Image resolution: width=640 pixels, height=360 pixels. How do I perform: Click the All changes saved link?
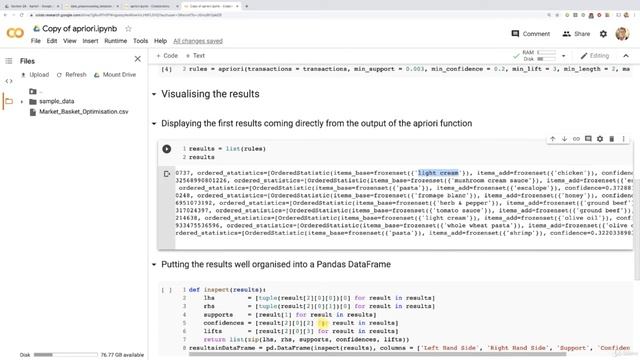[198, 41]
